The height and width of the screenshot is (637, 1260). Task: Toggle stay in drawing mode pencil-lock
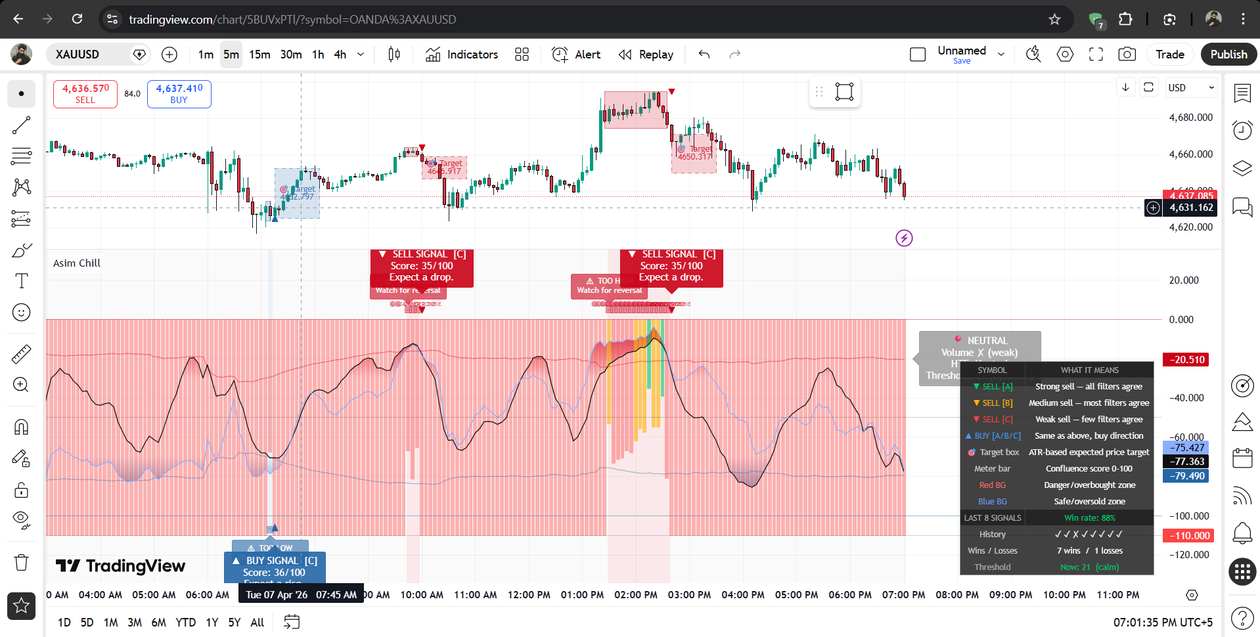pos(21,458)
